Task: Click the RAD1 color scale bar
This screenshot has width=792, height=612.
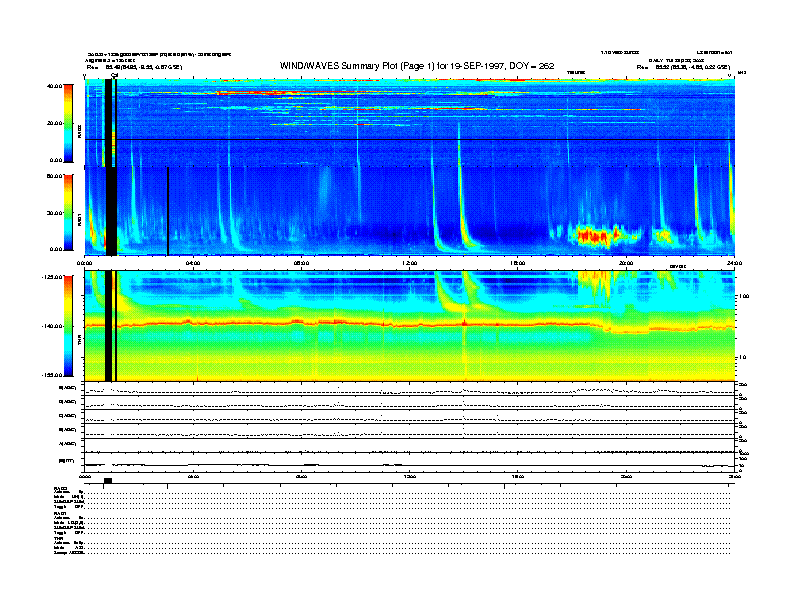Action: [68, 213]
